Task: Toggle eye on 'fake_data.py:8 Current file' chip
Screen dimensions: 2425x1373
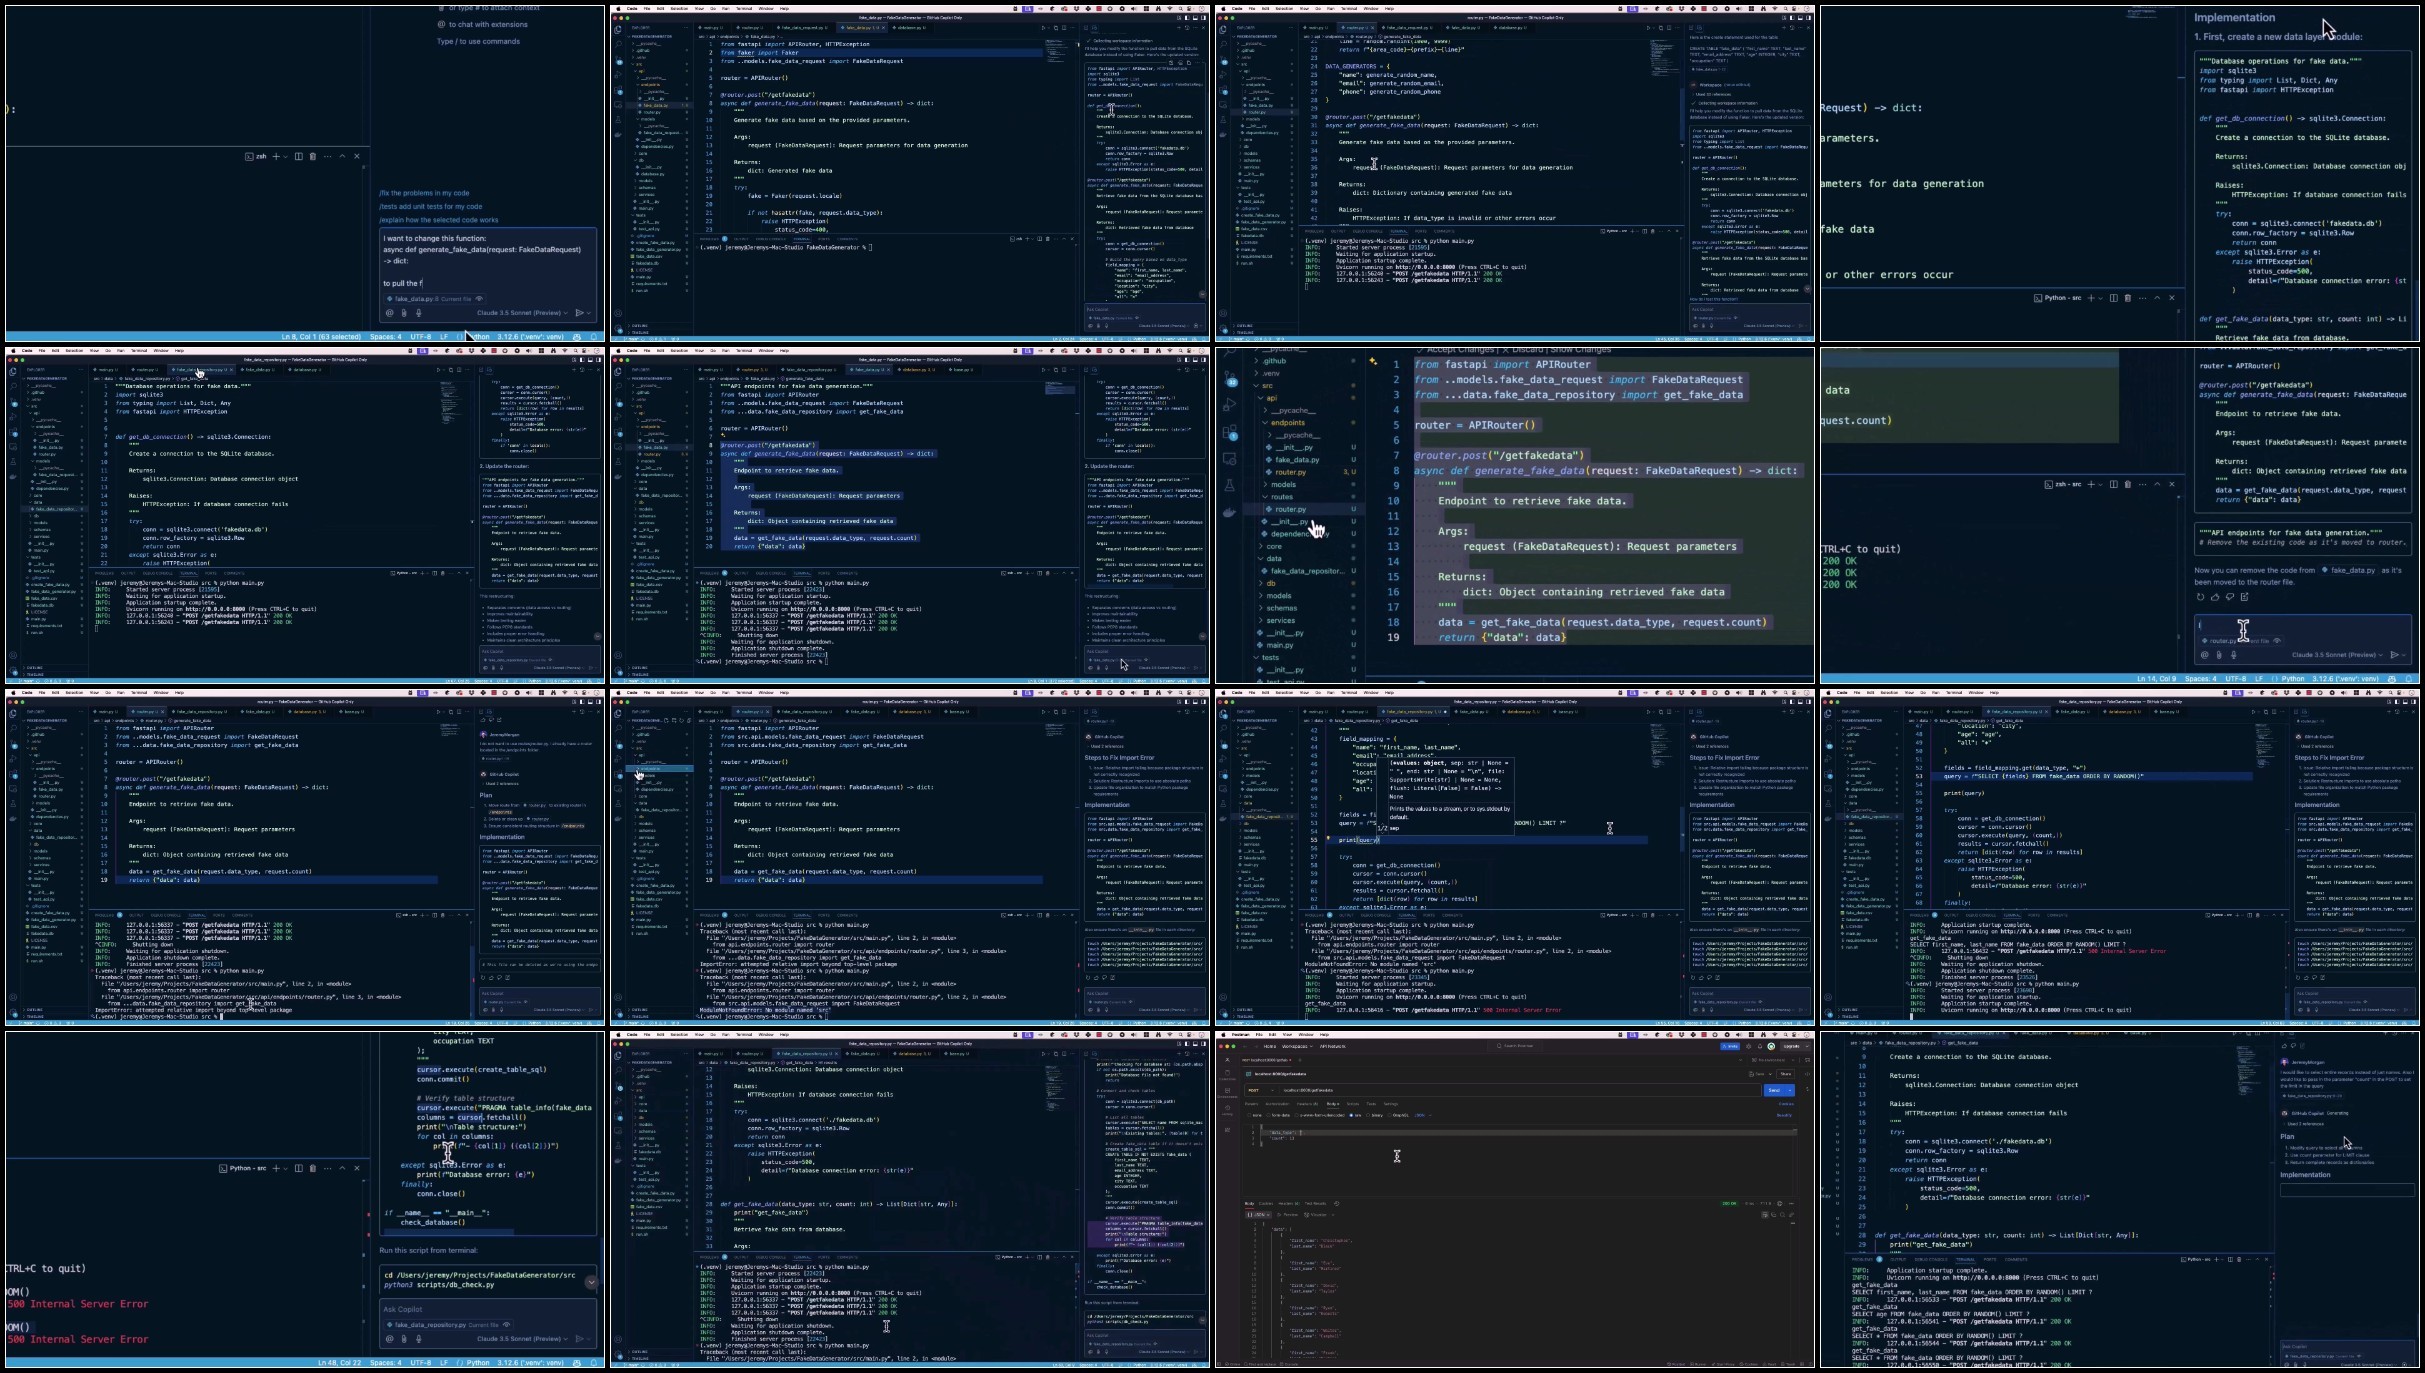Action: click(479, 298)
